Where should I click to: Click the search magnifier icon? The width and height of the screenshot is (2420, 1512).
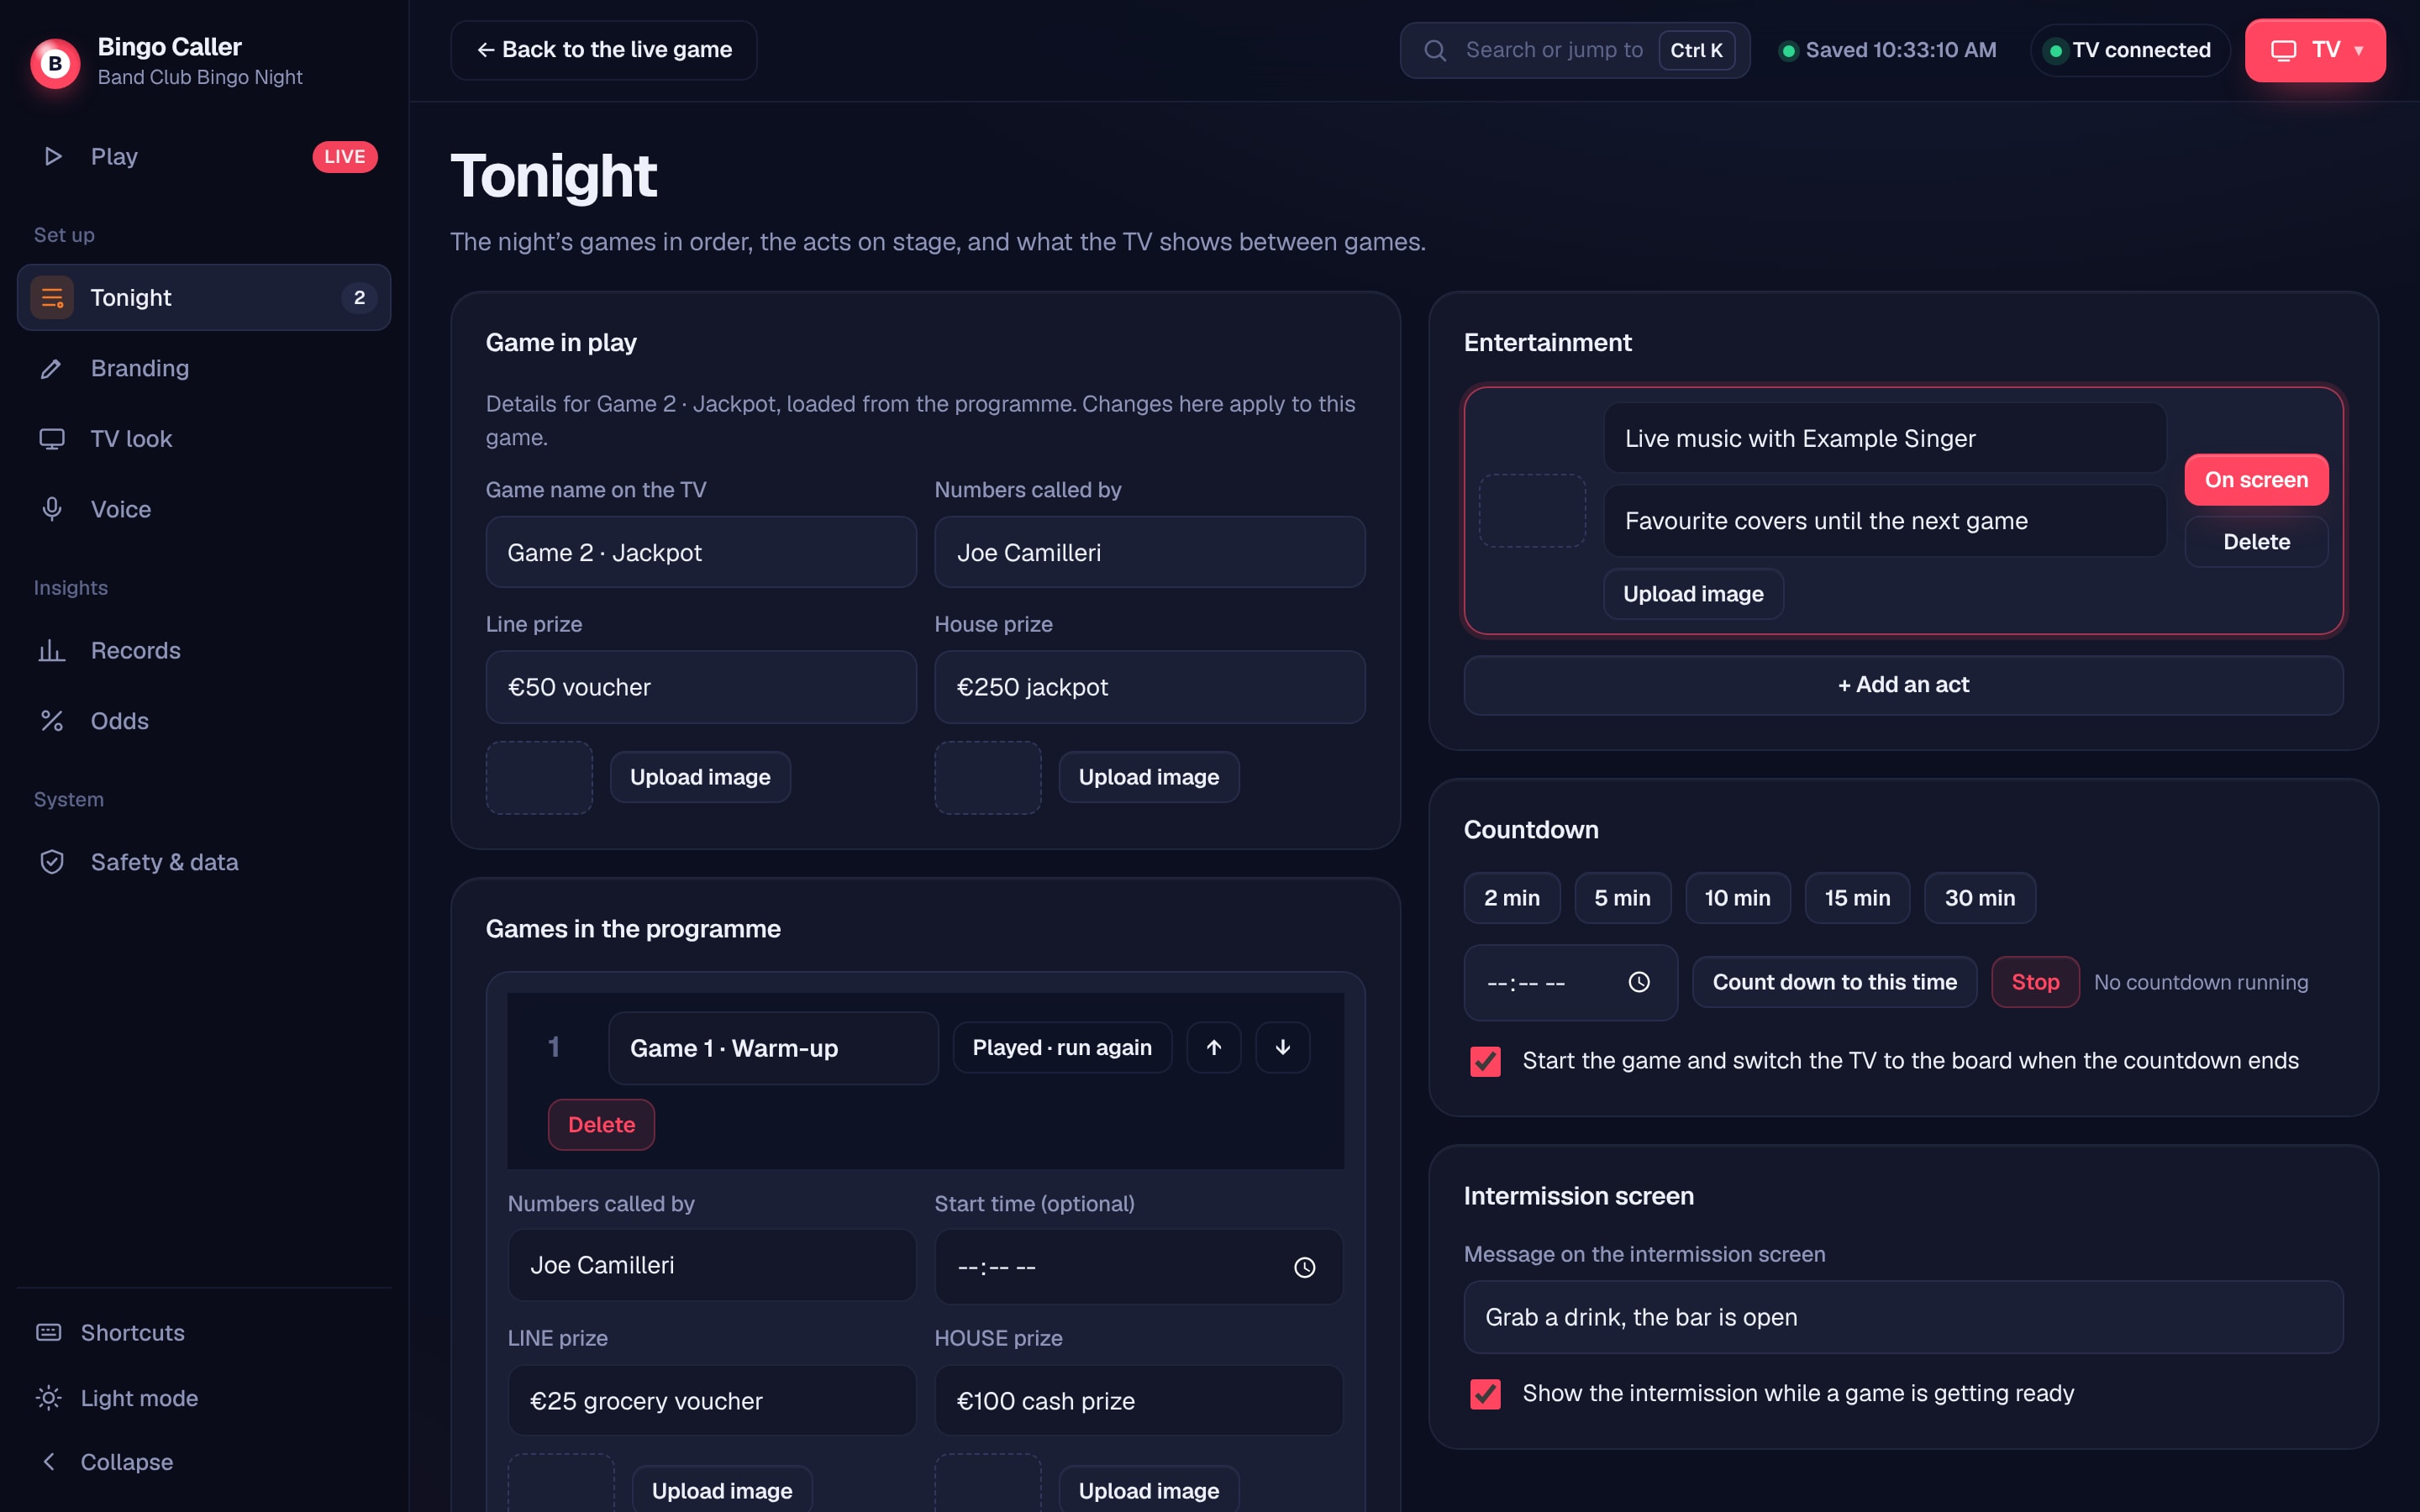1435,50
